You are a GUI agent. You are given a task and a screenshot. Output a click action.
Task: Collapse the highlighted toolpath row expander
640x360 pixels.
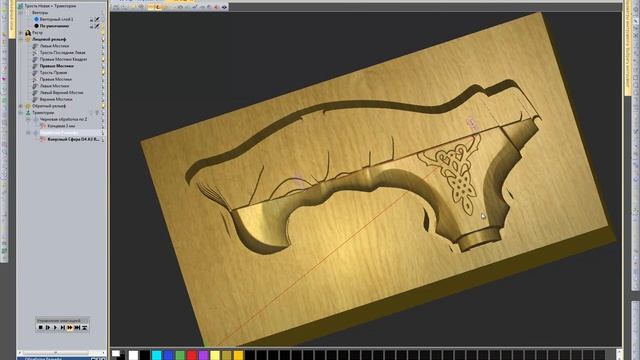(28, 133)
